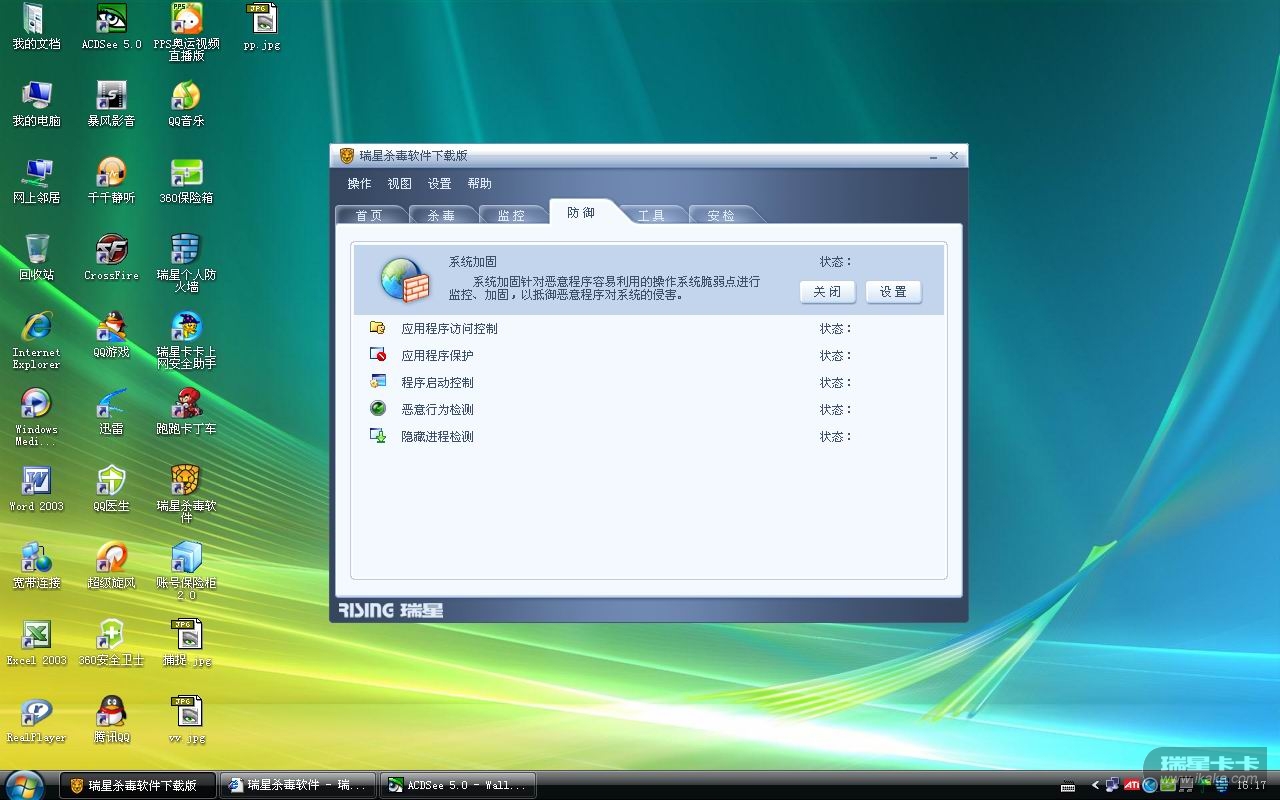Select the 网上邻居 desktop icon
Viewport: 1280px width, 800px height.
[x=36, y=181]
